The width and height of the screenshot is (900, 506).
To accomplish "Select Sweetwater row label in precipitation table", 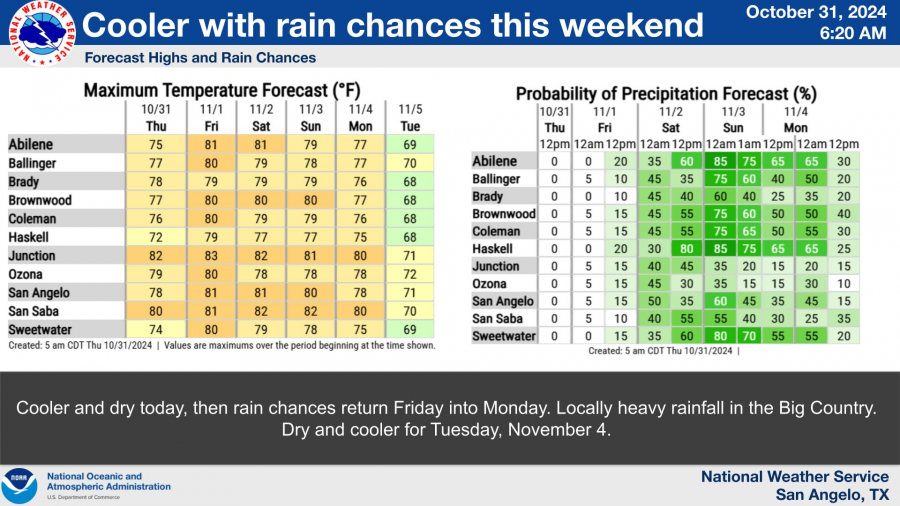I will coord(503,336).
